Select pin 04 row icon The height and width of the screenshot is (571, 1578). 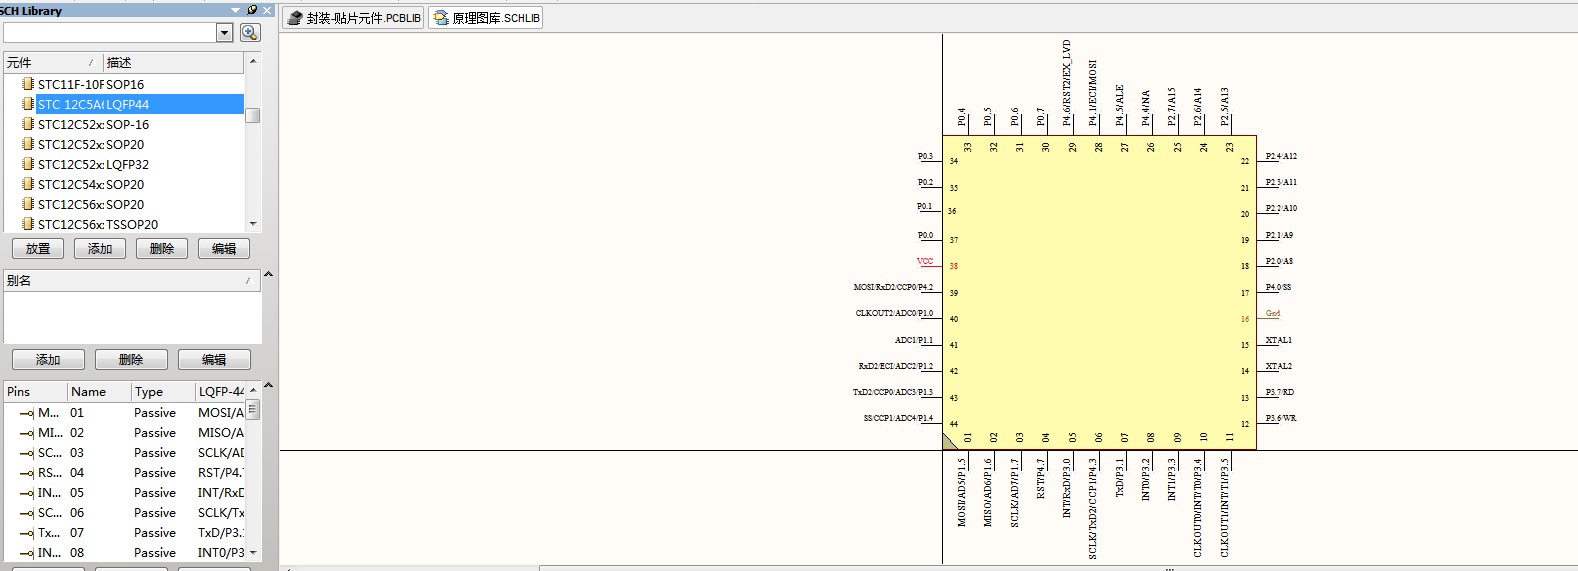point(27,473)
